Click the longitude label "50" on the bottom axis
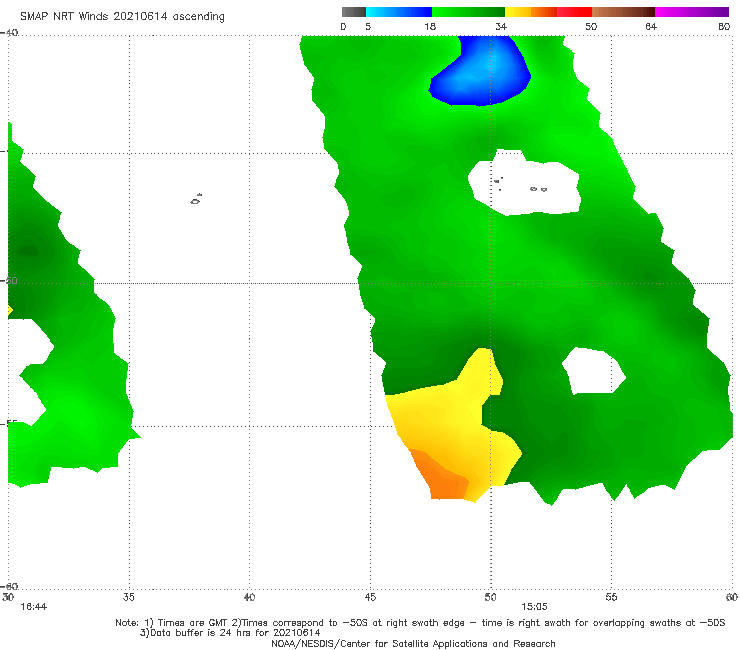Image resolution: width=740 pixels, height=650 pixels. coord(490,597)
